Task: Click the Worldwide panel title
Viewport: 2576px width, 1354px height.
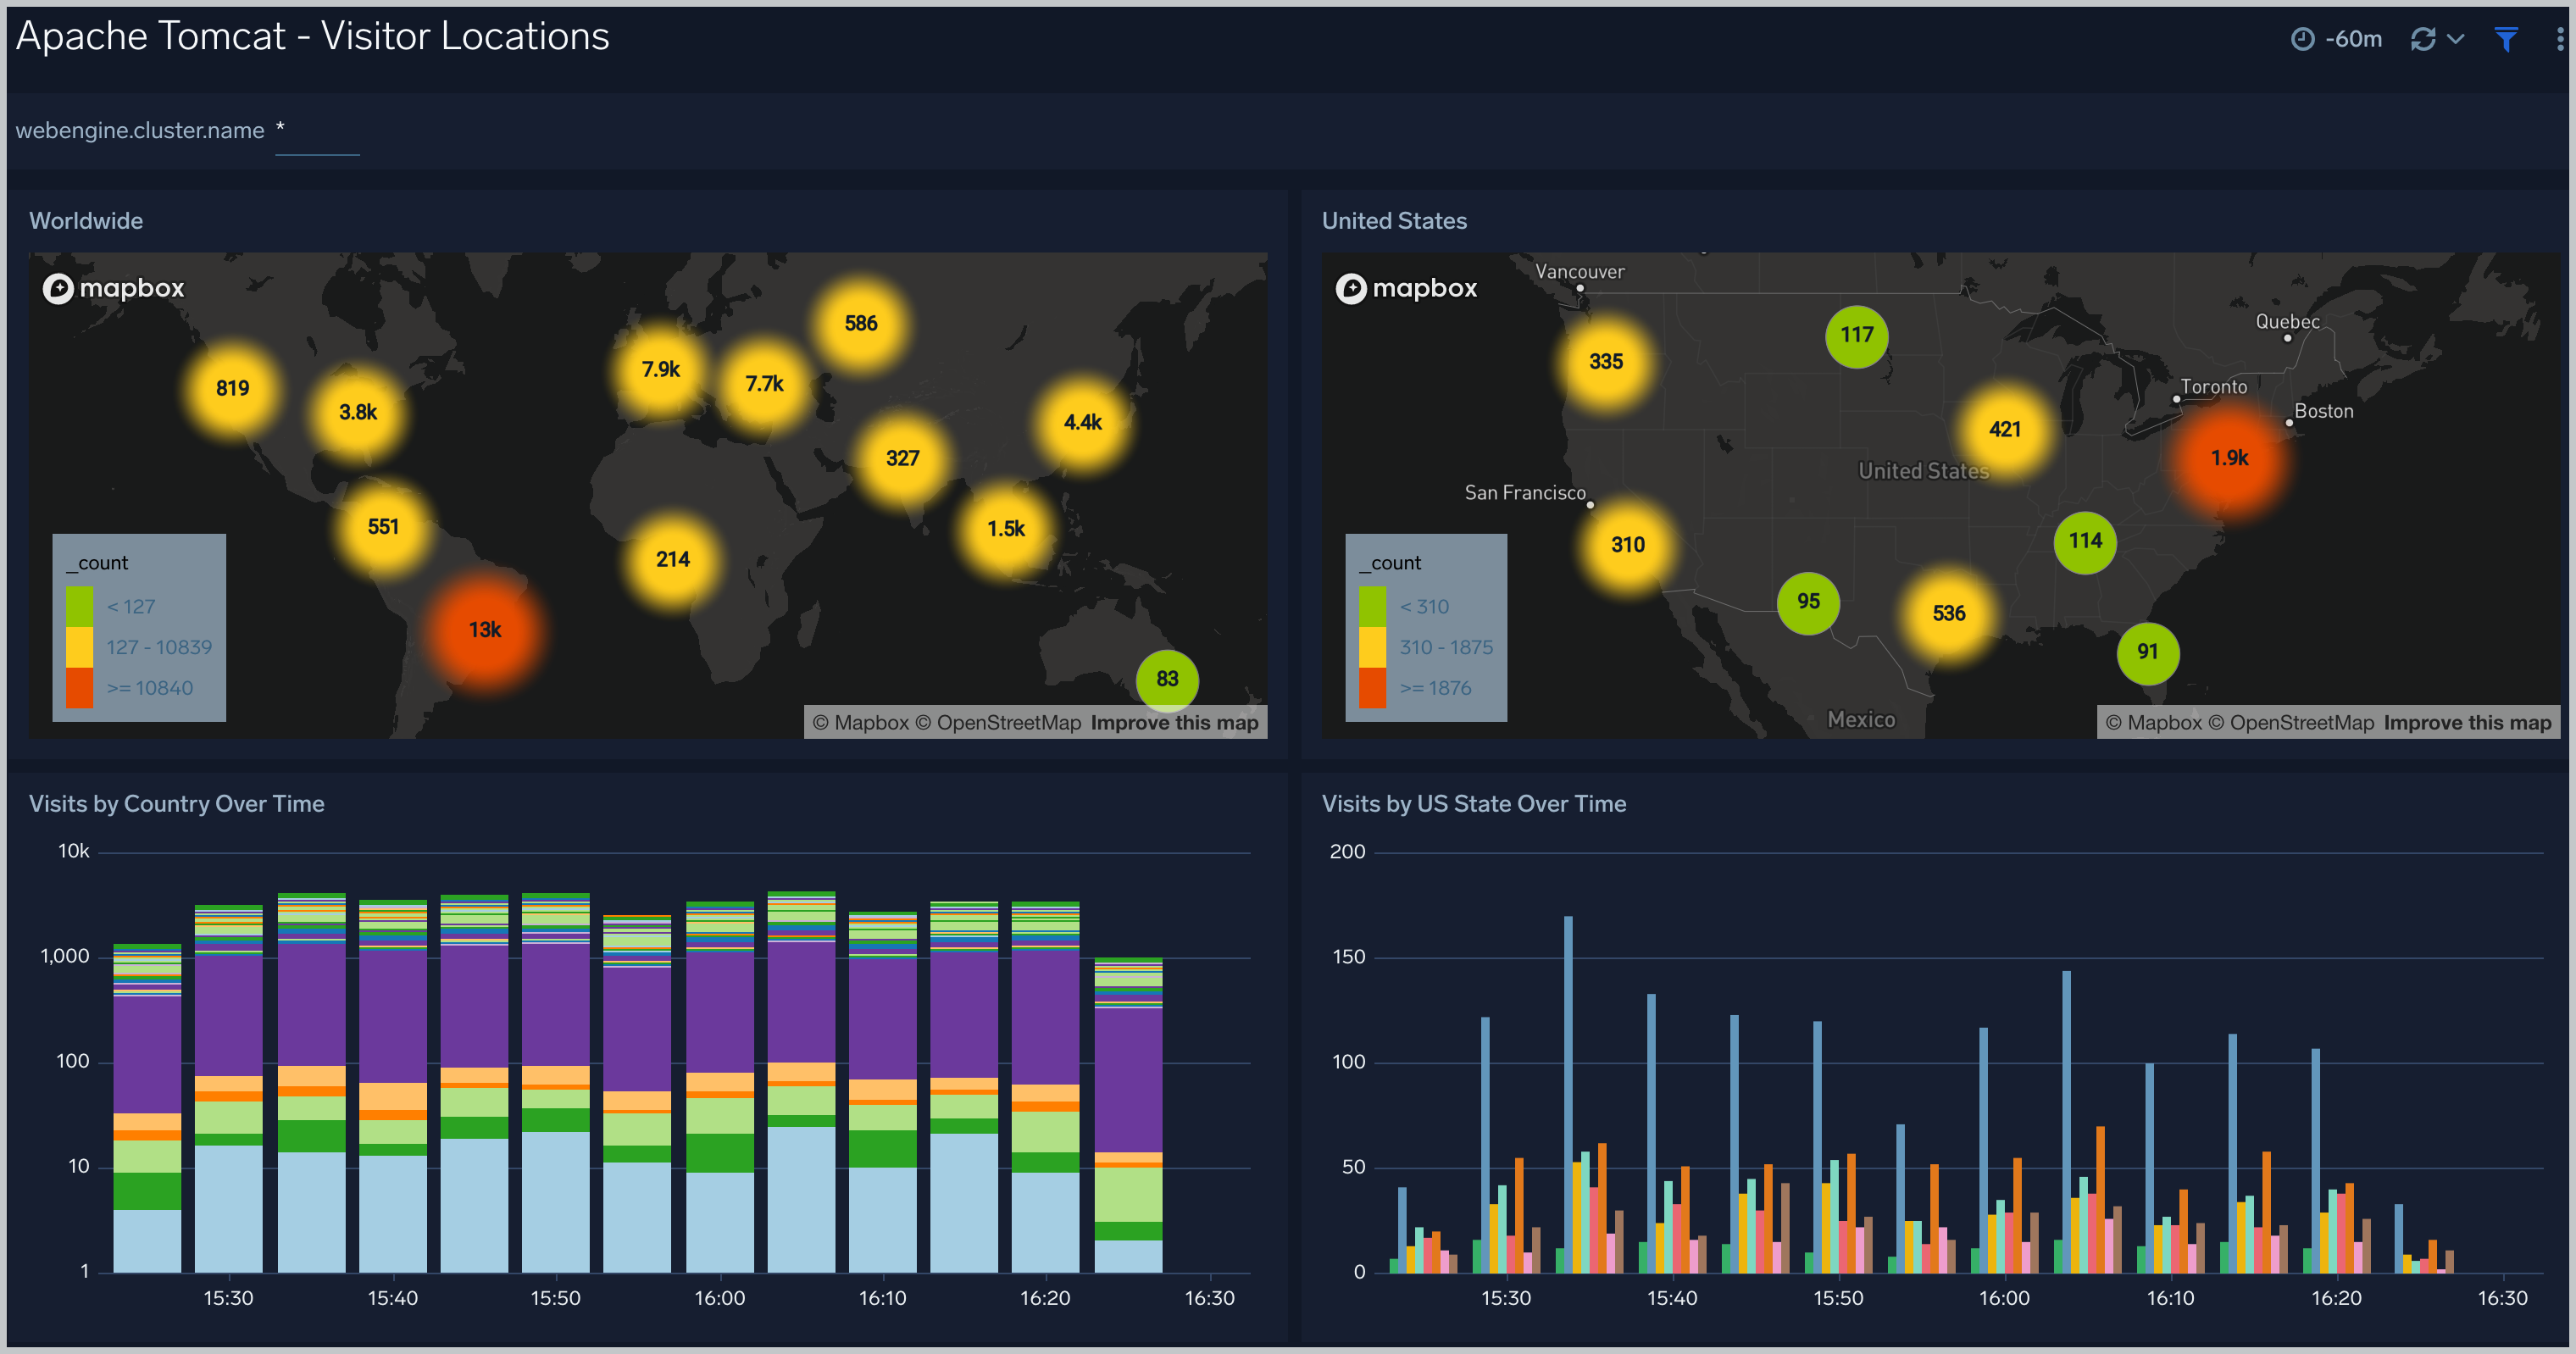Action: coord(86,221)
